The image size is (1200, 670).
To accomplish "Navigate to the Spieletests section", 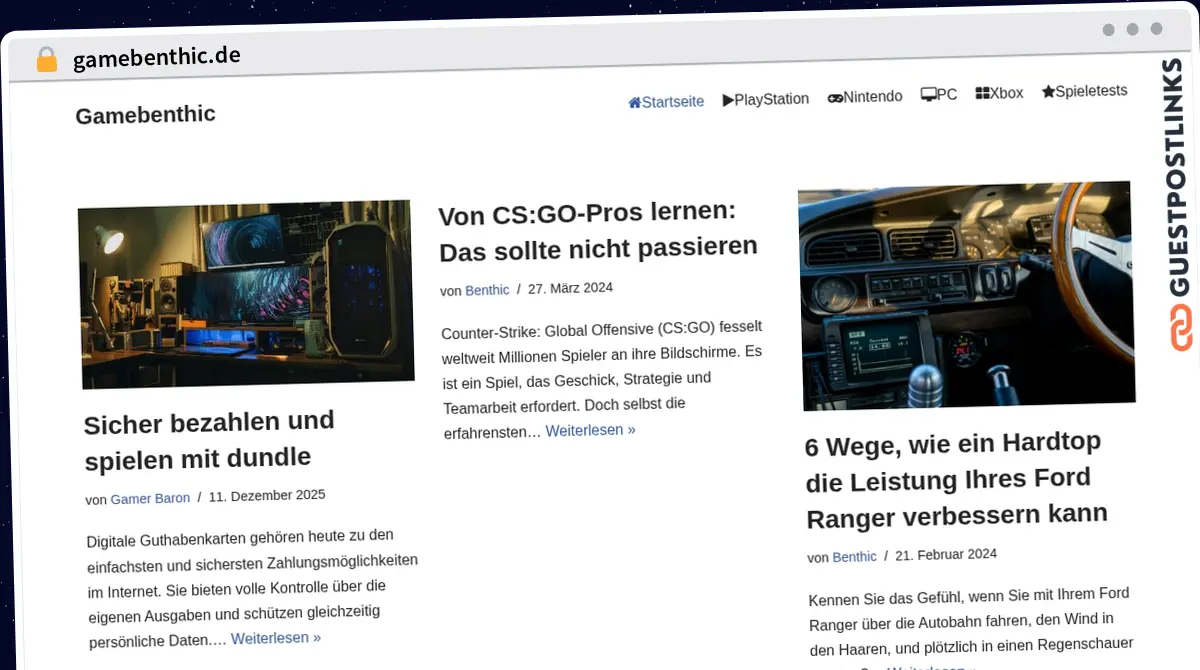I will (x=1090, y=90).
